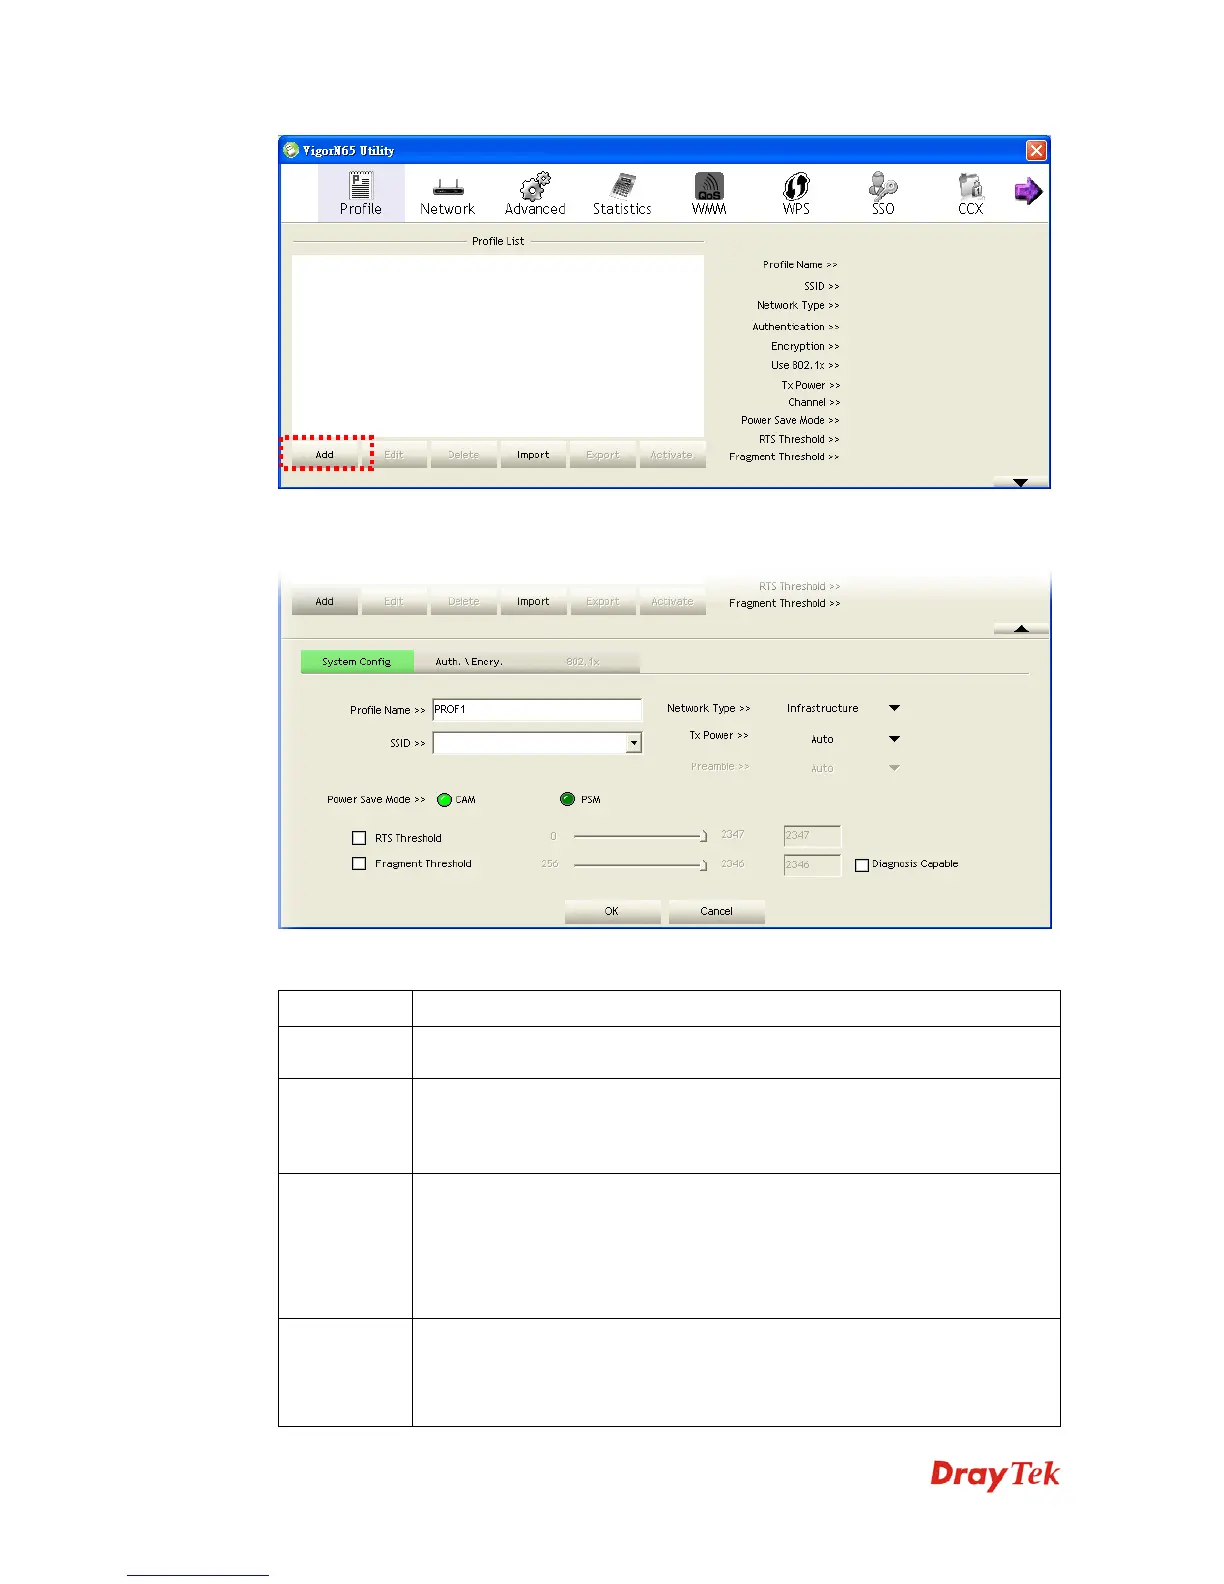Click Add button in lower window

tap(325, 601)
